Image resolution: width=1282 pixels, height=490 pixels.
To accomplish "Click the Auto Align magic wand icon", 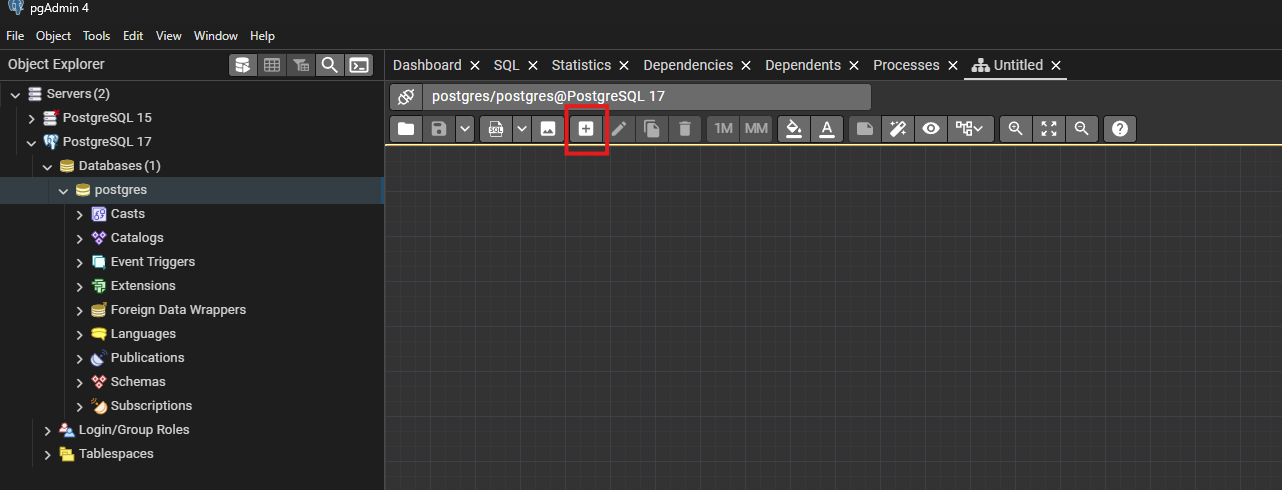I will [x=898, y=129].
